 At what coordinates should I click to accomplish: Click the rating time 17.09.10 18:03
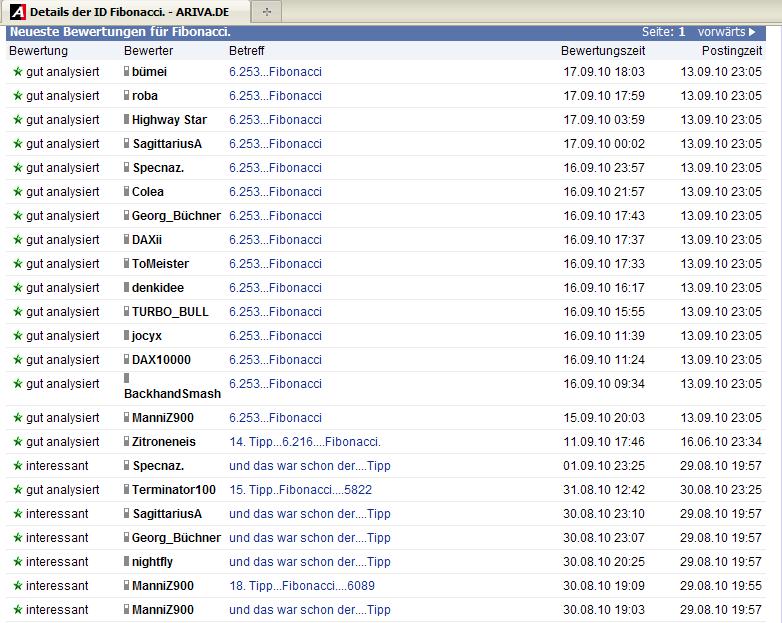click(x=604, y=72)
